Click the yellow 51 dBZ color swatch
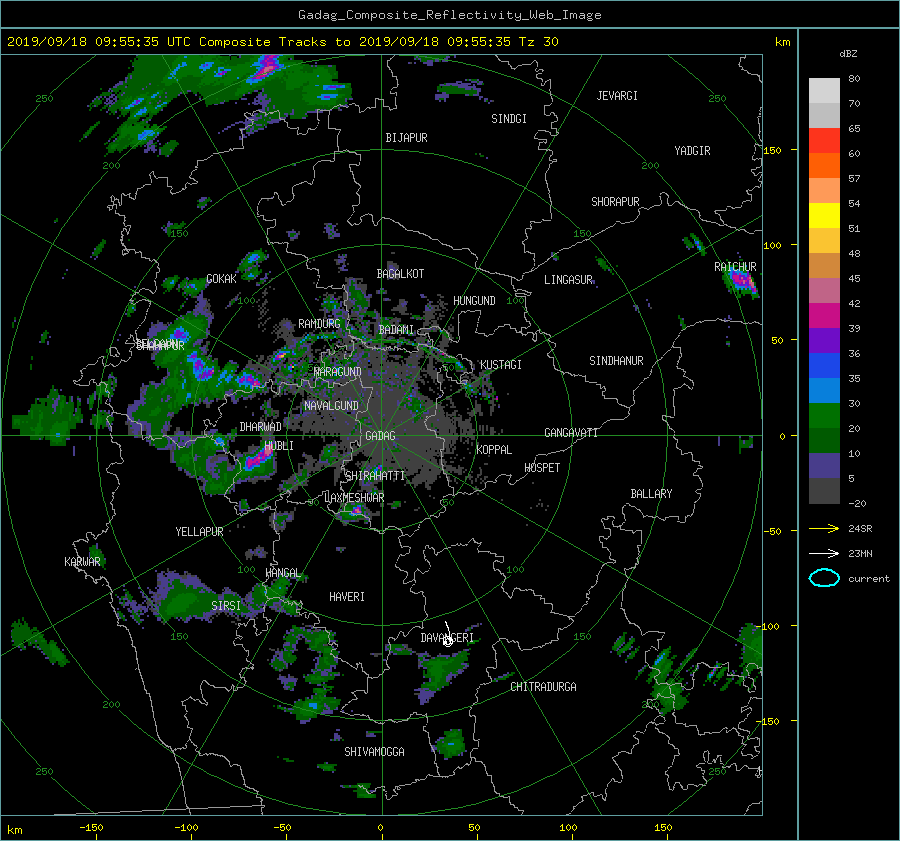 (824, 216)
